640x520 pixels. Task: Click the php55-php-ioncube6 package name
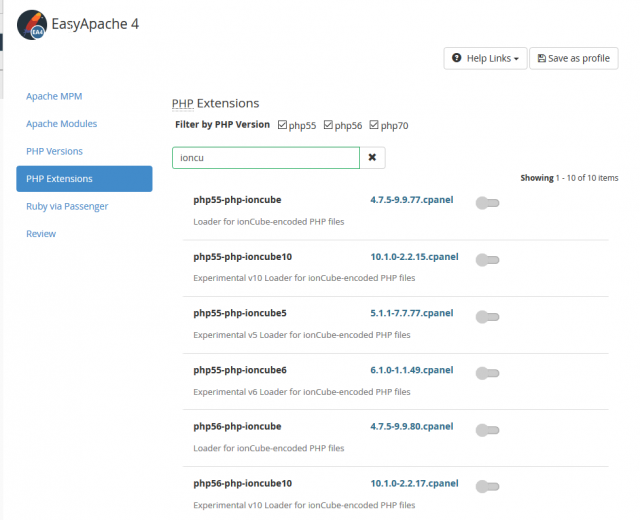pos(240,370)
